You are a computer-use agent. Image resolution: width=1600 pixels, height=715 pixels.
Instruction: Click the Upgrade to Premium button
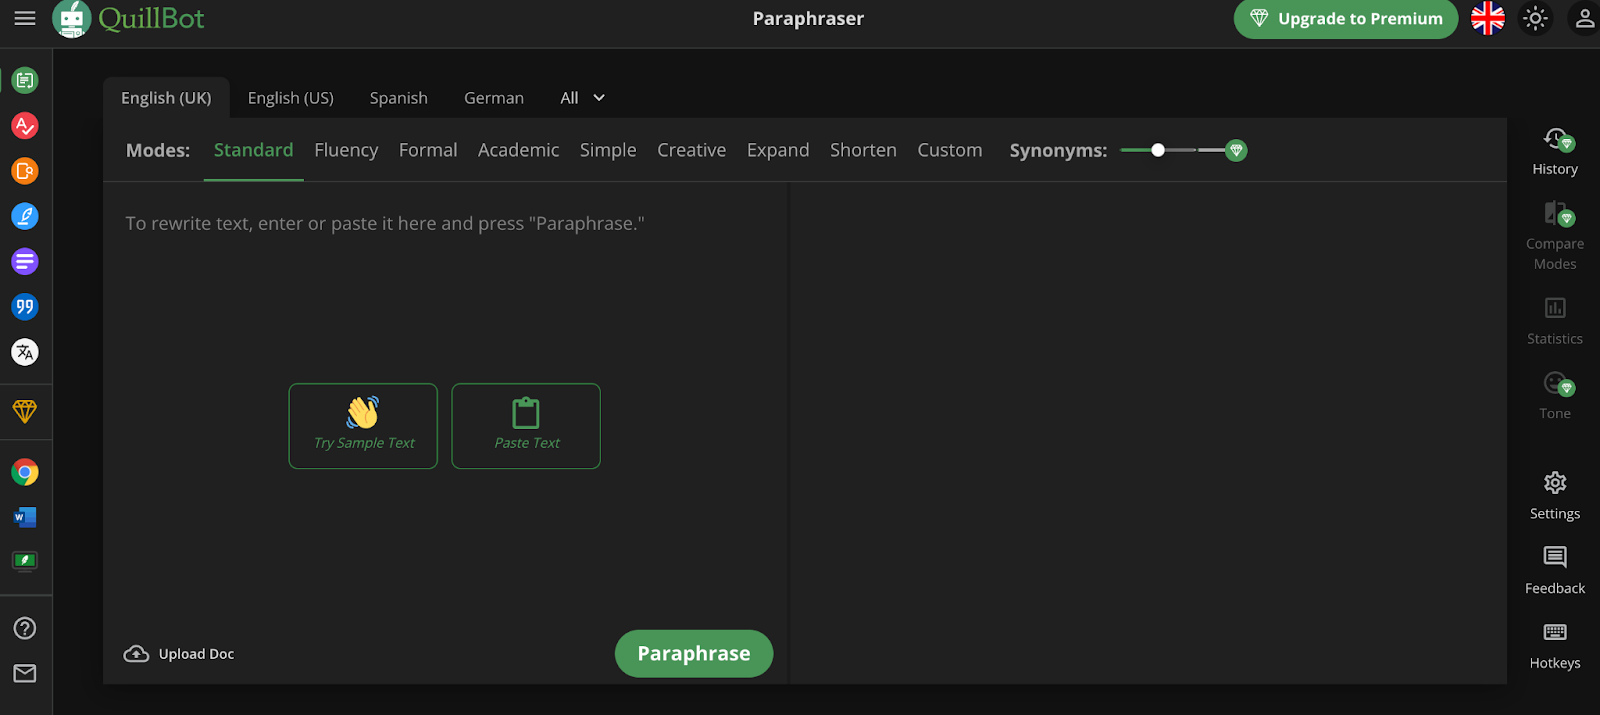click(1346, 18)
